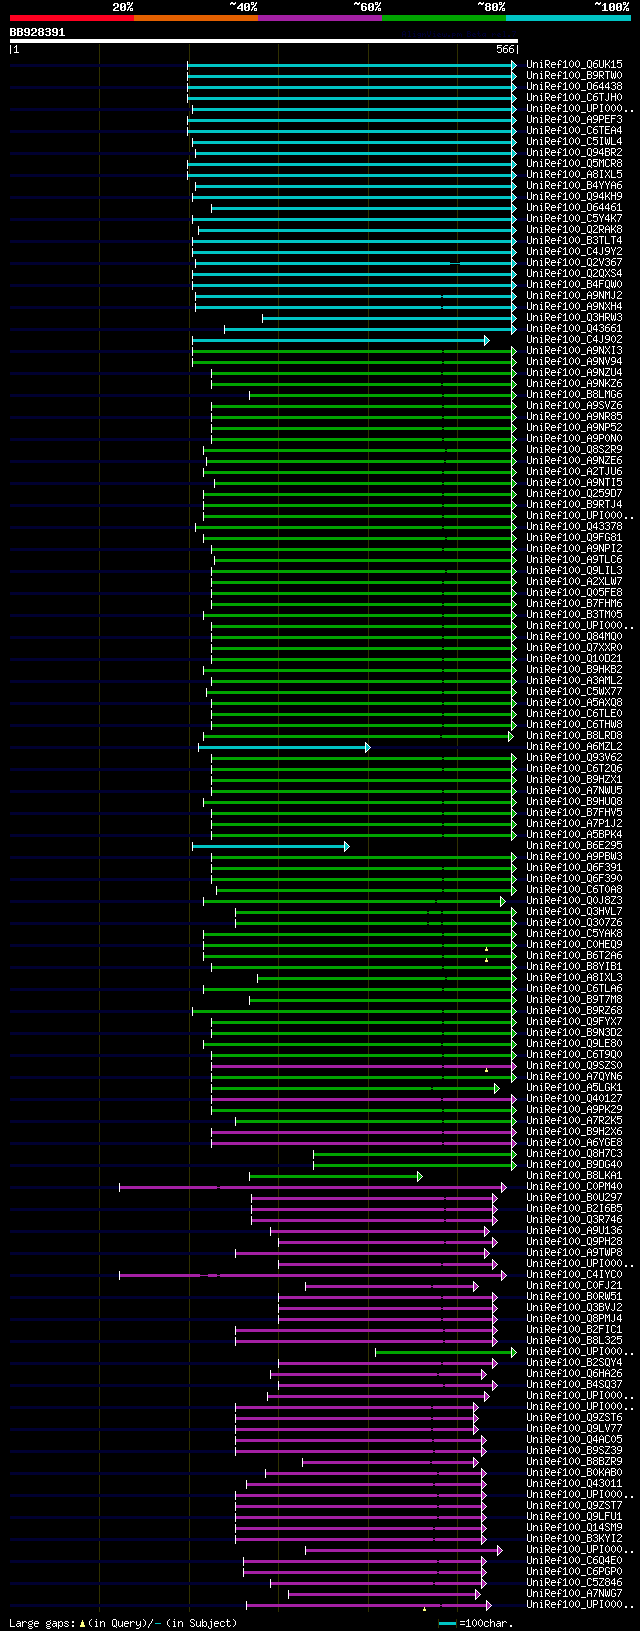The height and width of the screenshot is (1631, 640).
Task: Click the purple ~60% identity legend segment
Action: click(x=319, y=18)
